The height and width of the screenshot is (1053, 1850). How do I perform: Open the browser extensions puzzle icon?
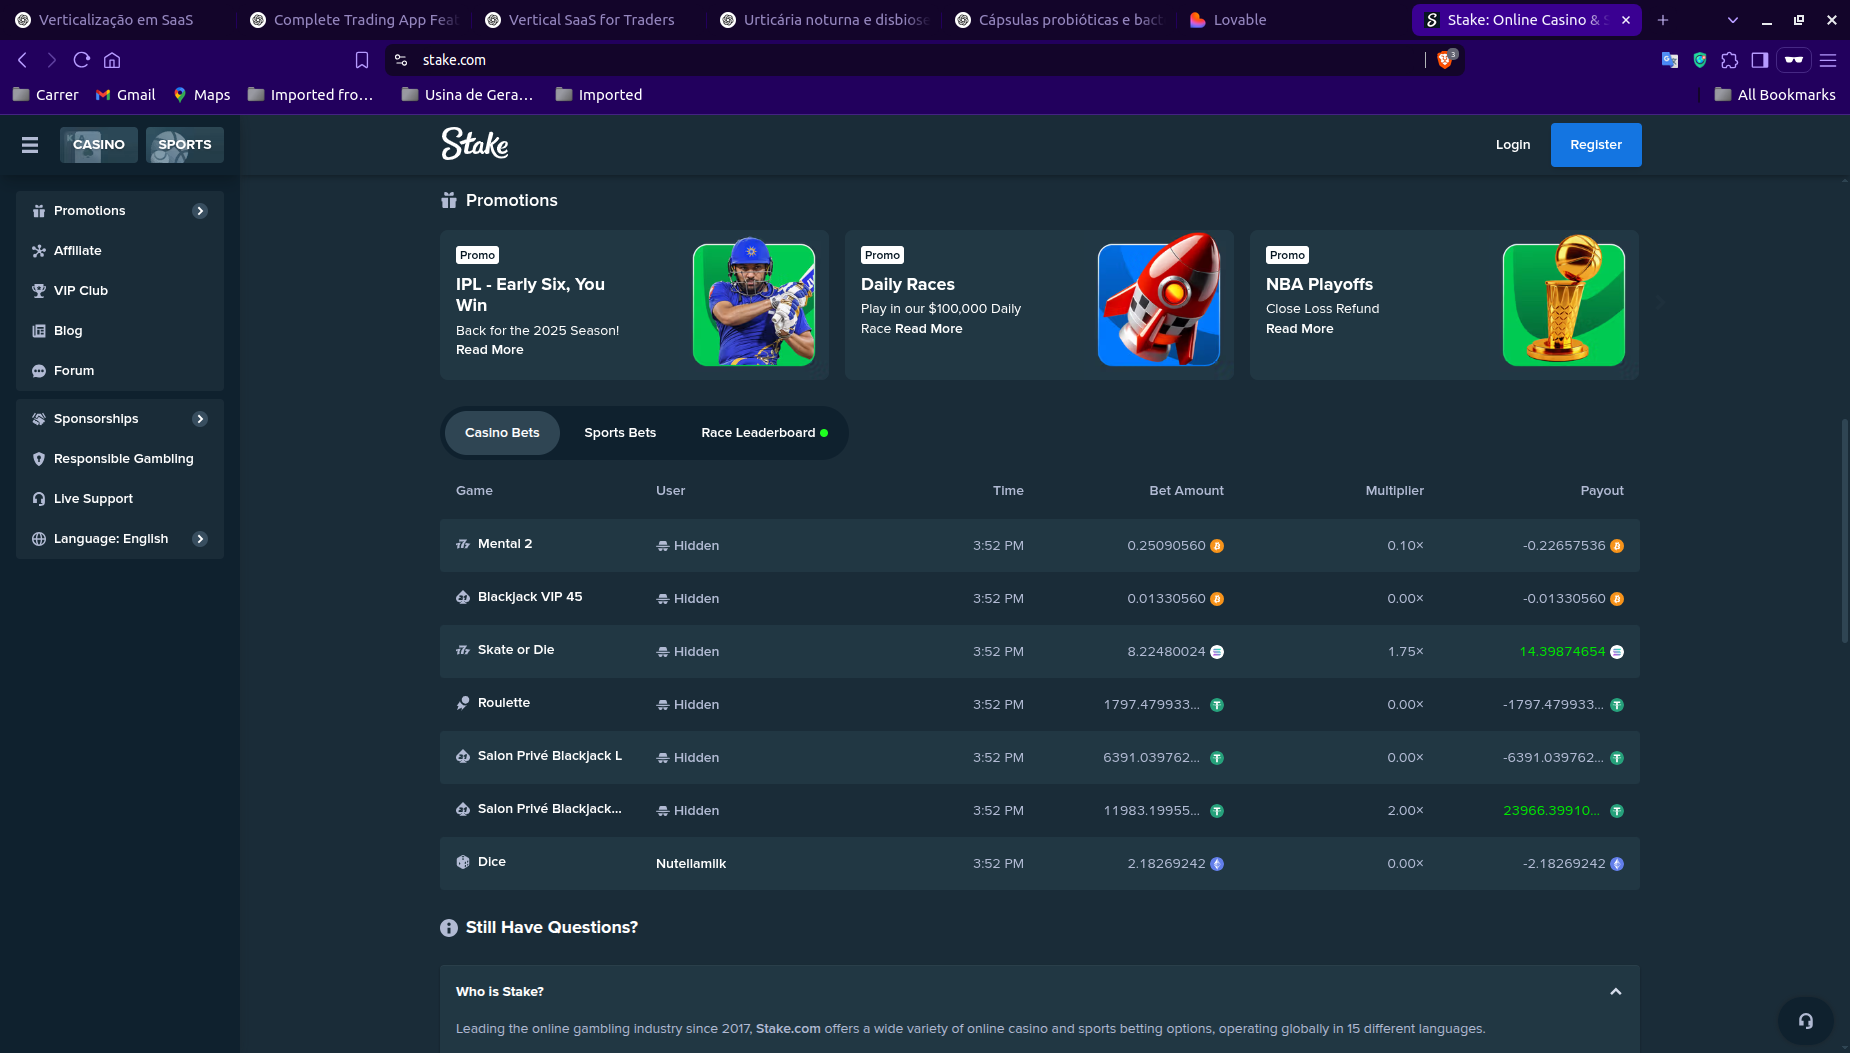click(1729, 60)
